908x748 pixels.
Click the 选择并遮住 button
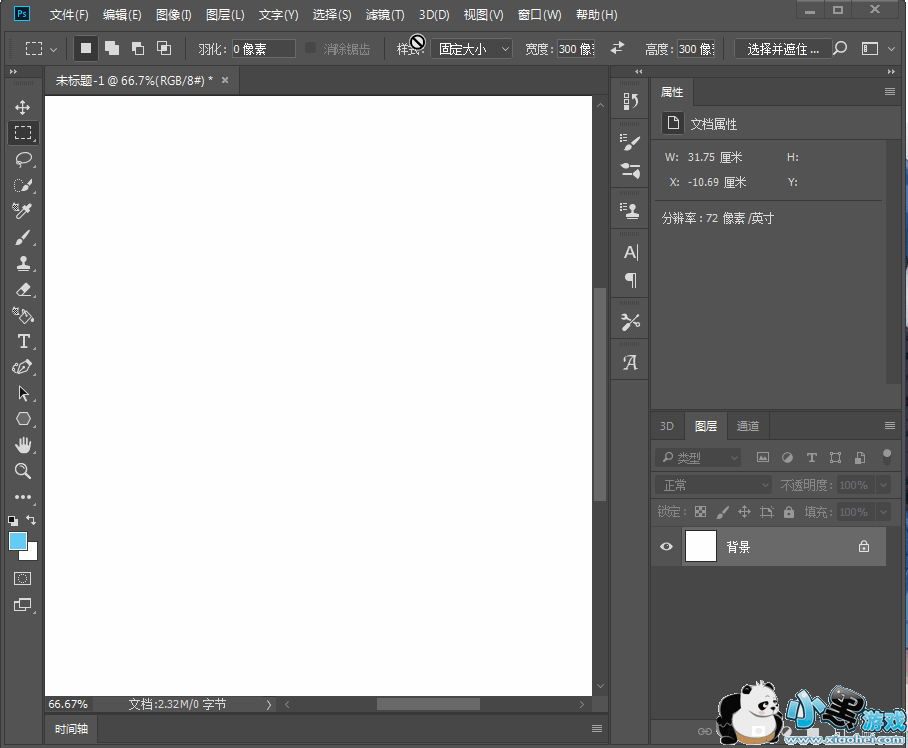(x=782, y=48)
